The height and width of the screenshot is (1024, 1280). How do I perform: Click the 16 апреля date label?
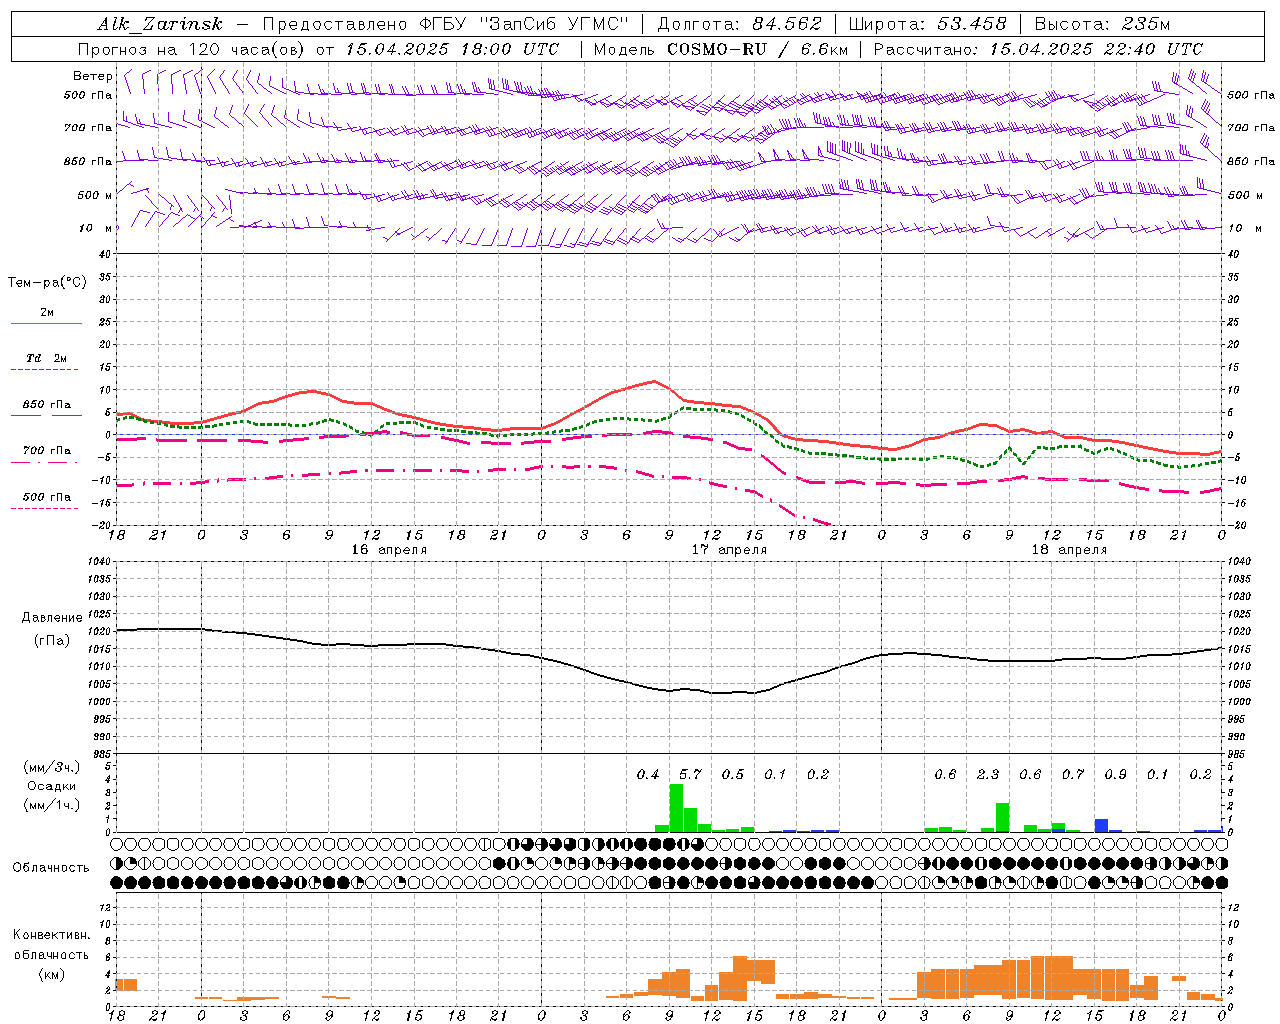click(x=389, y=550)
